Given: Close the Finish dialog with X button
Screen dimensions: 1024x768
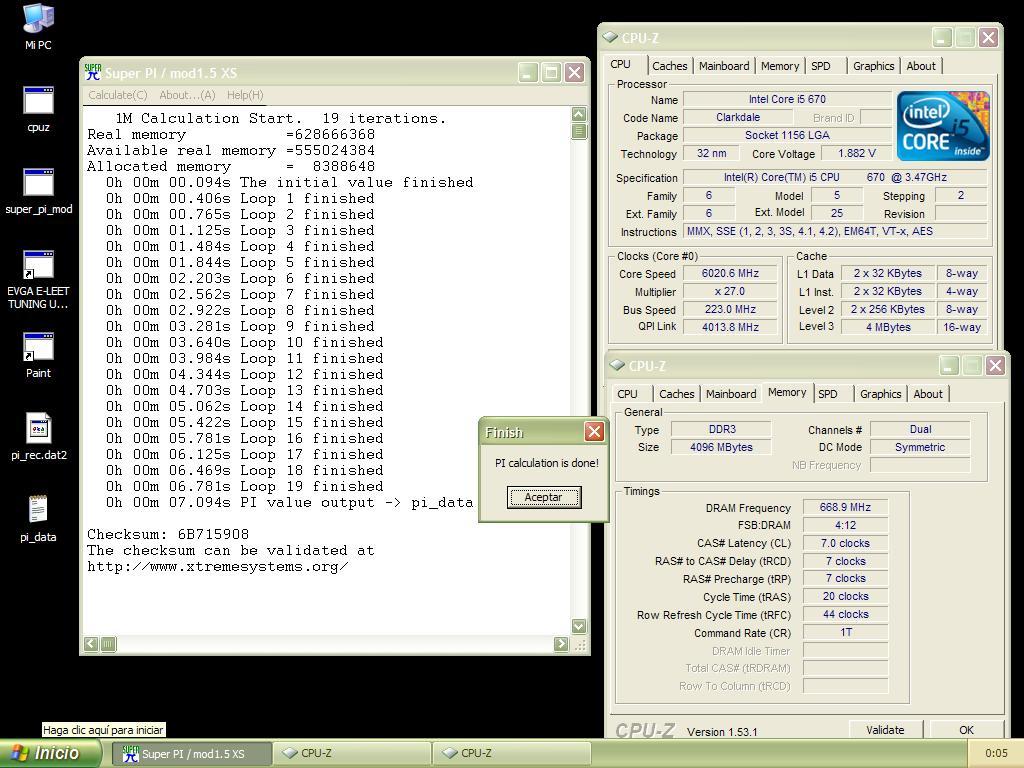Looking at the screenshot, I should (x=594, y=432).
